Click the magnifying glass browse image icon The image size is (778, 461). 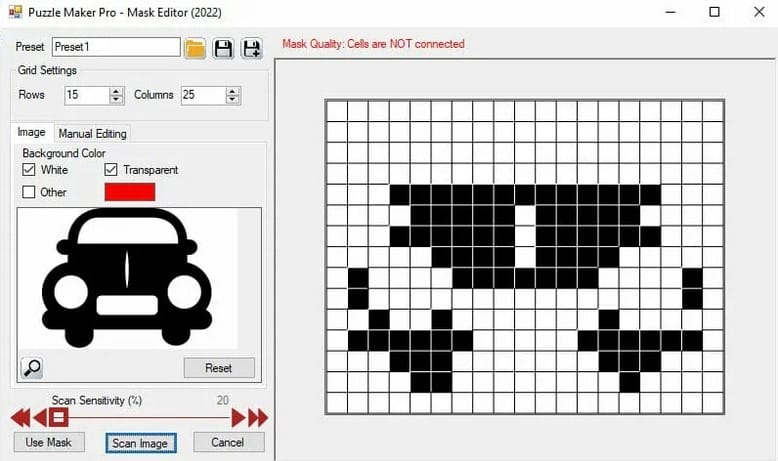[x=32, y=367]
